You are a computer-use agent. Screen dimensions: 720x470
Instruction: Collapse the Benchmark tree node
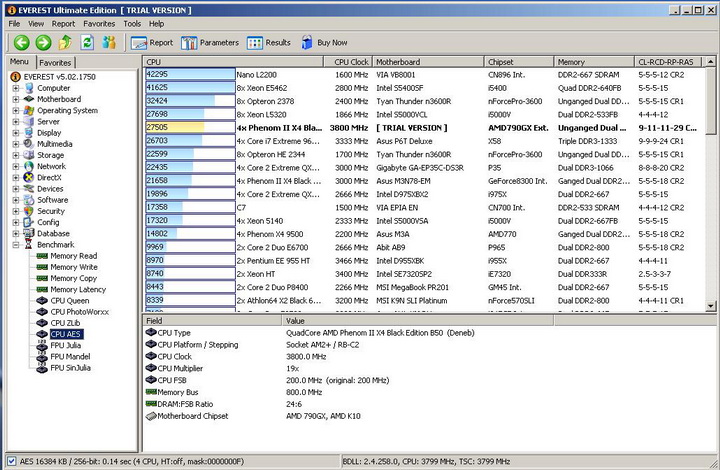16,245
